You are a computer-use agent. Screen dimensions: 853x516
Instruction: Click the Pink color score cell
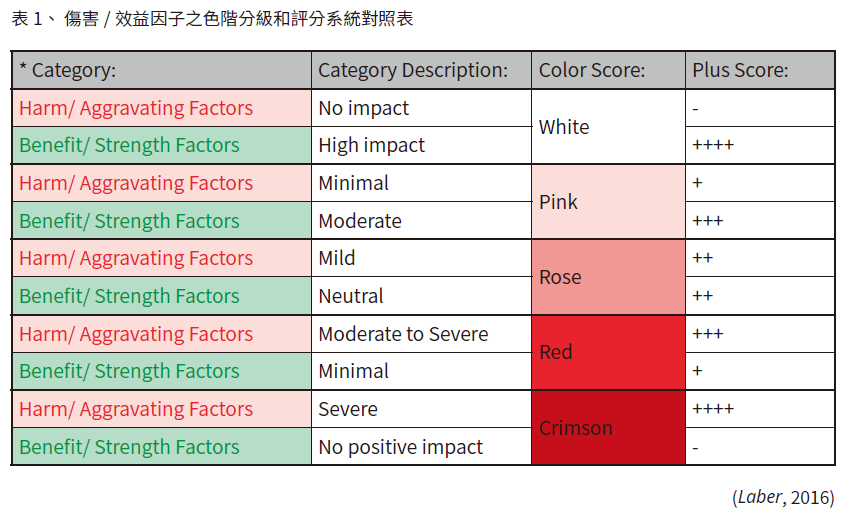[608, 202]
